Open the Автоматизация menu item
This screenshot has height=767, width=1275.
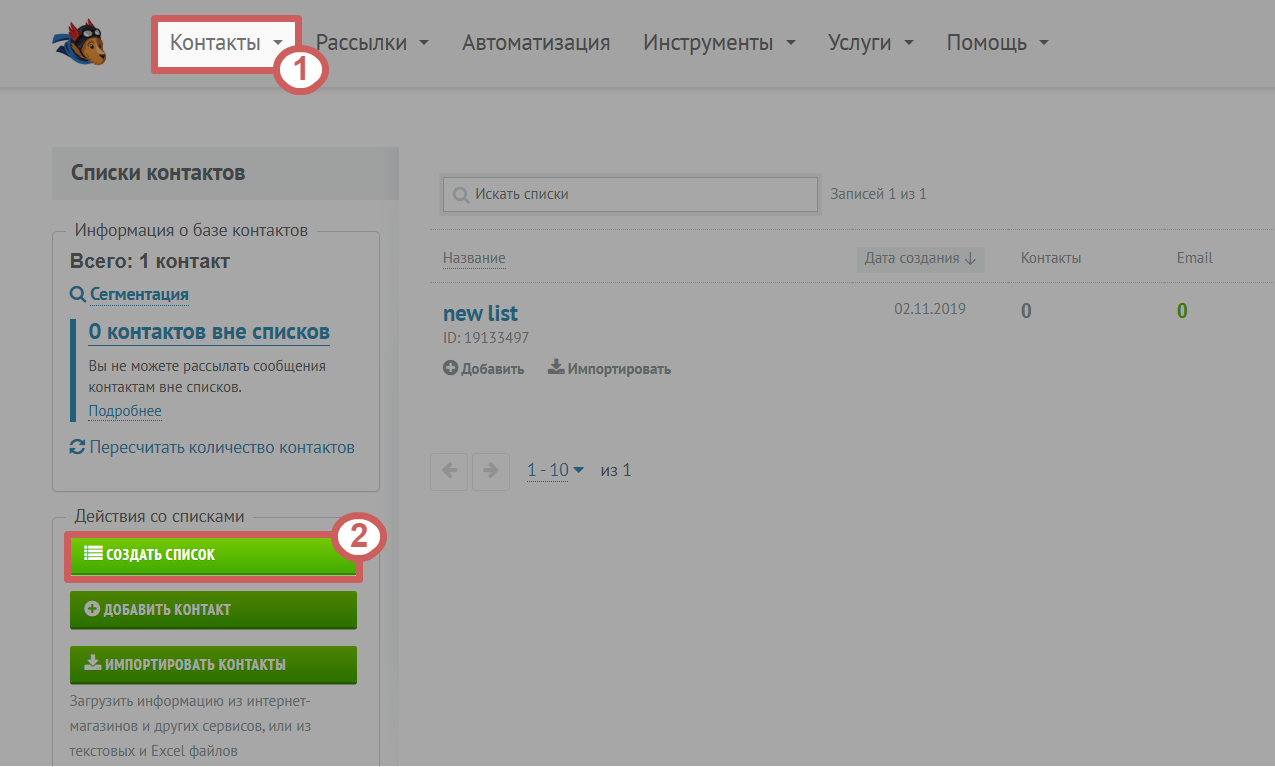point(536,43)
